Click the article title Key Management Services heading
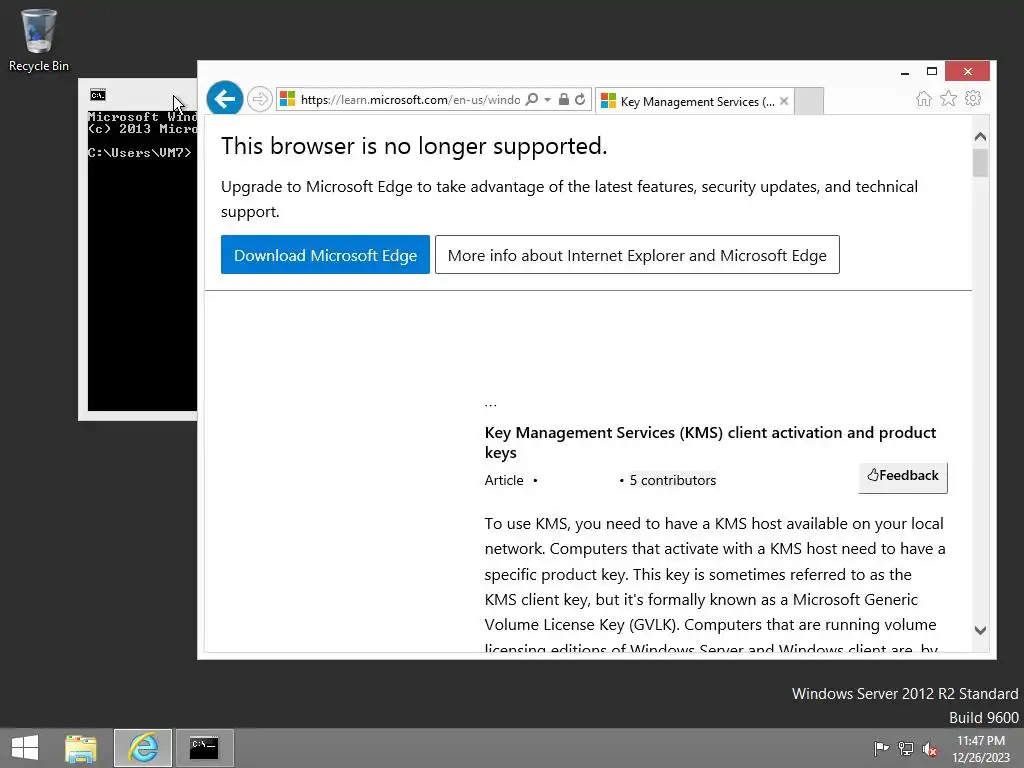This screenshot has width=1024, height=768. (710, 442)
